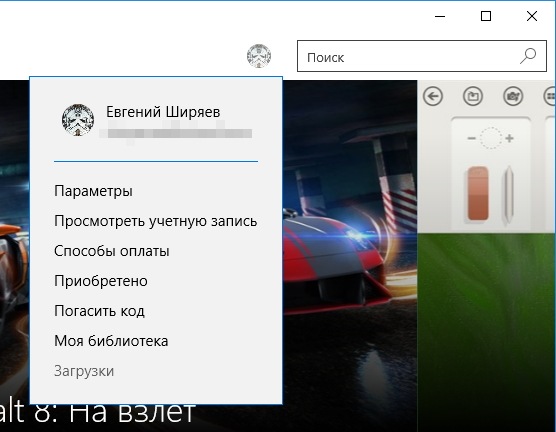This screenshot has width=556, height=432.
Task: Click the magnifier icon in the search box
Action: pos(528,56)
